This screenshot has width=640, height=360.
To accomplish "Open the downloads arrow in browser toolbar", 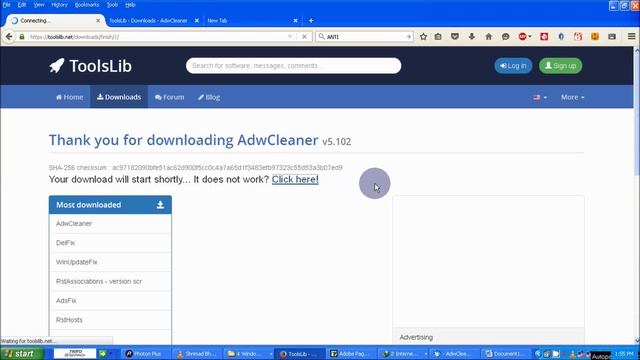I will 472,37.
